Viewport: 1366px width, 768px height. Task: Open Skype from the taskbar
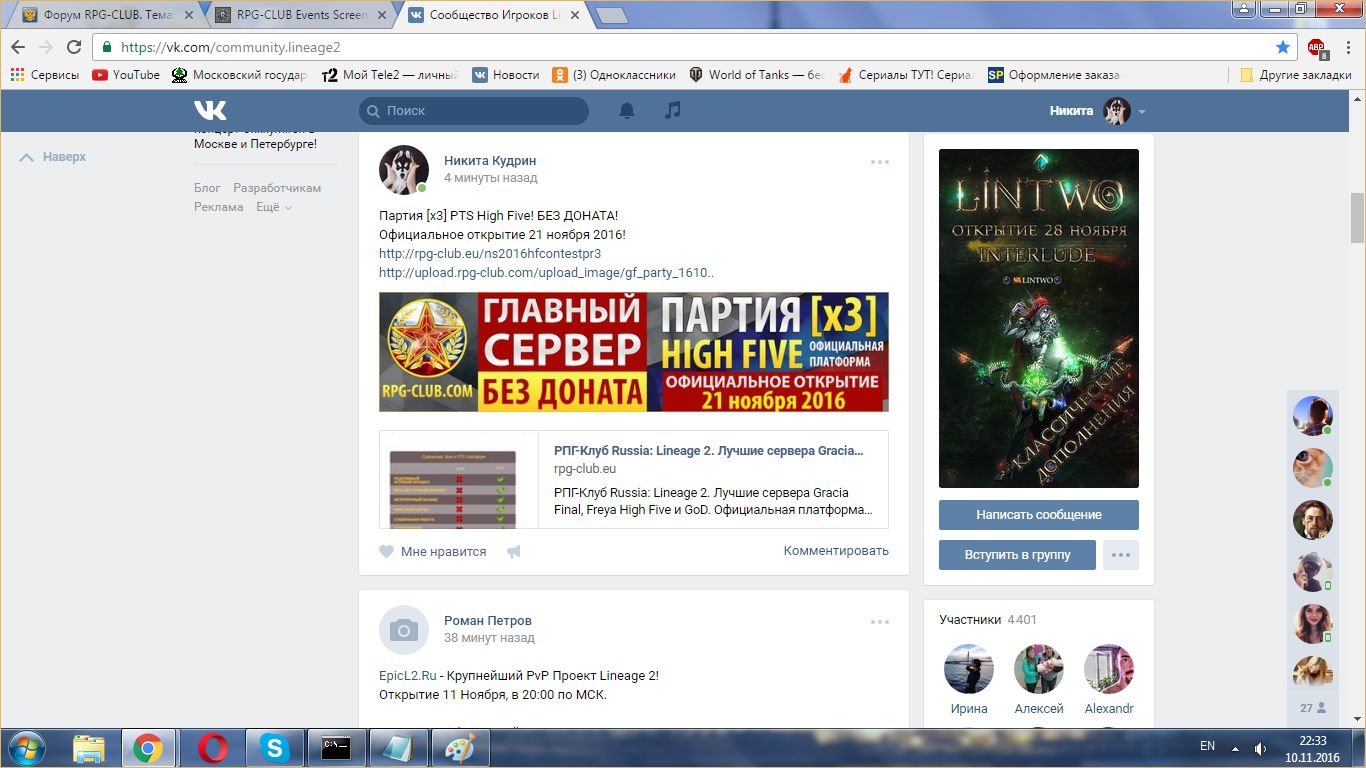tap(274, 748)
